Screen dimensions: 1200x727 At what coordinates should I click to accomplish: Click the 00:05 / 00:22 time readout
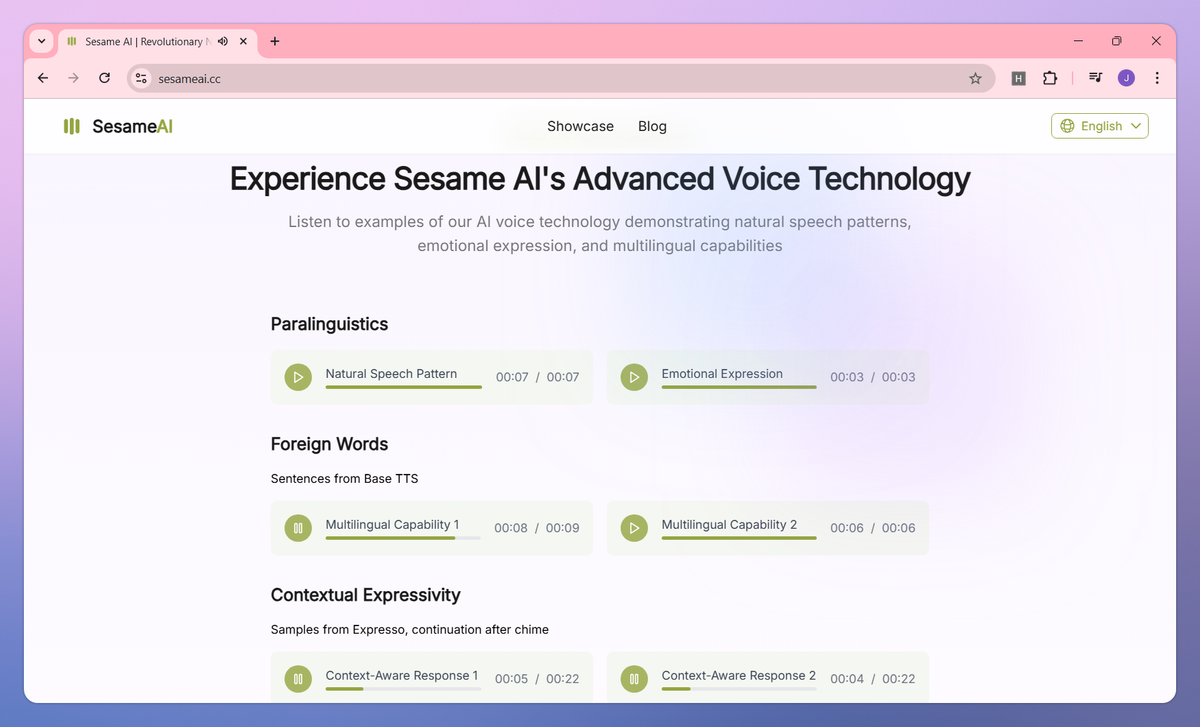click(x=537, y=679)
